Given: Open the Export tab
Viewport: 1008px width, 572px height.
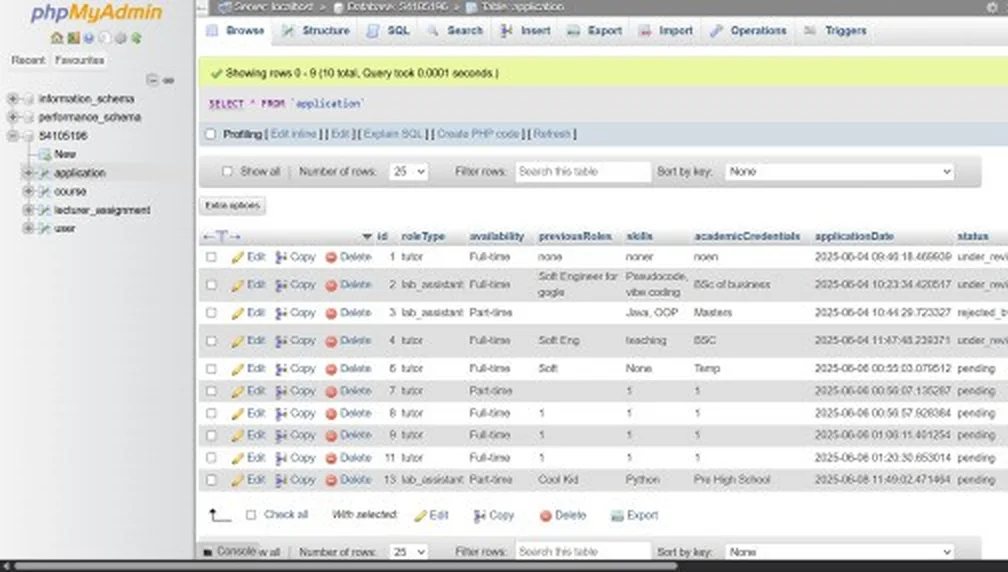Looking at the screenshot, I should tap(595, 30).
